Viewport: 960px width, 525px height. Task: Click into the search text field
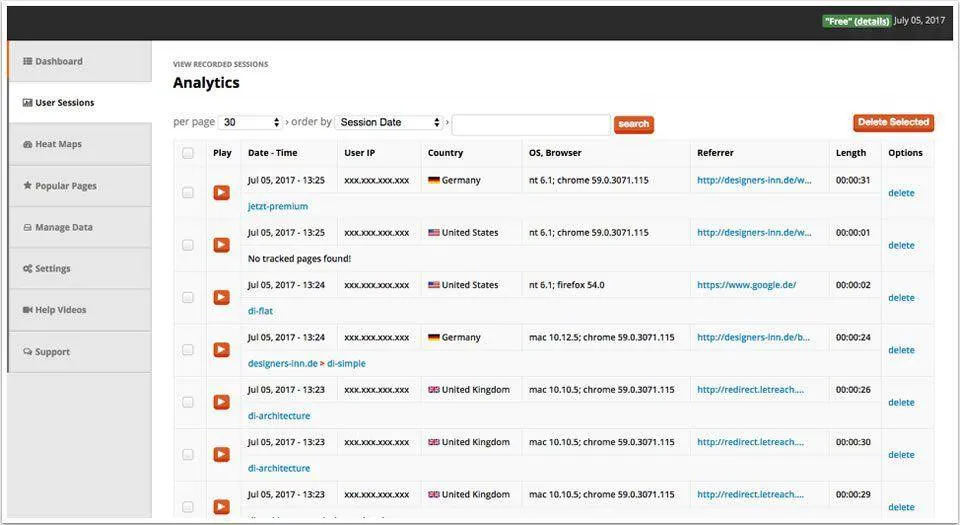click(x=531, y=125)
